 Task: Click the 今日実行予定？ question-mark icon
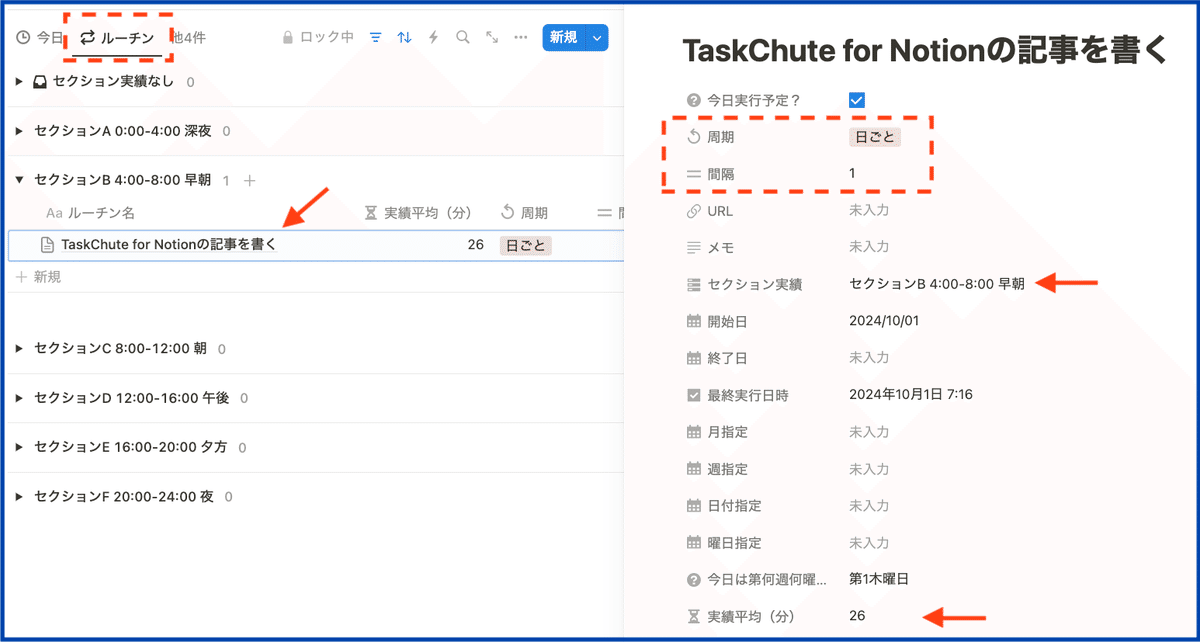(694, 100)
